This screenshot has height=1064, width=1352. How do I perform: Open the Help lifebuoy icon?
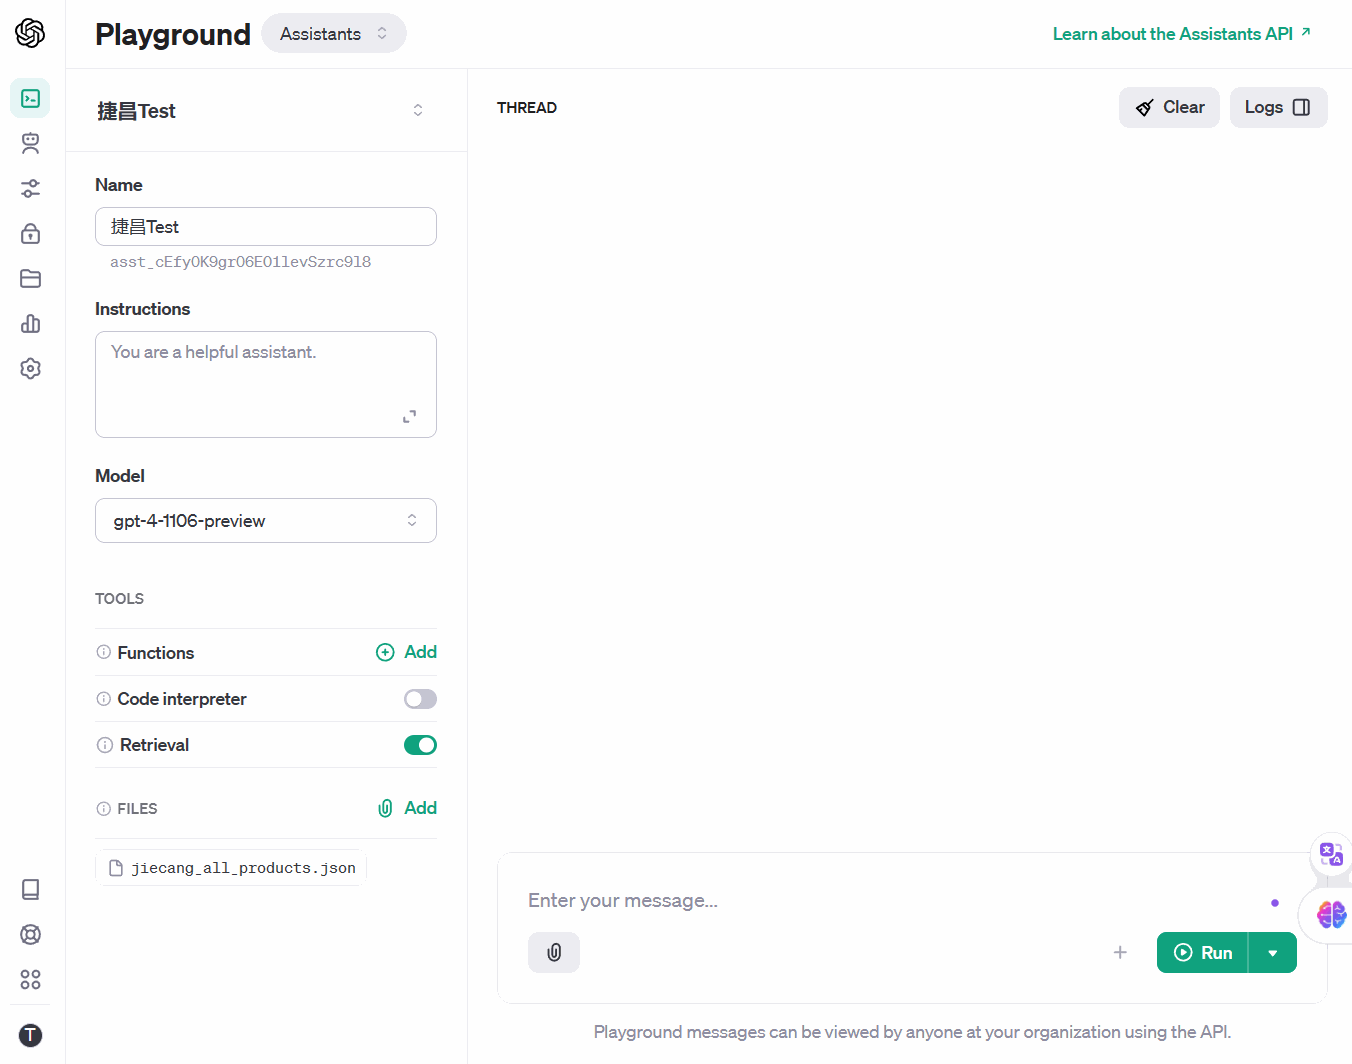(30, 934)
